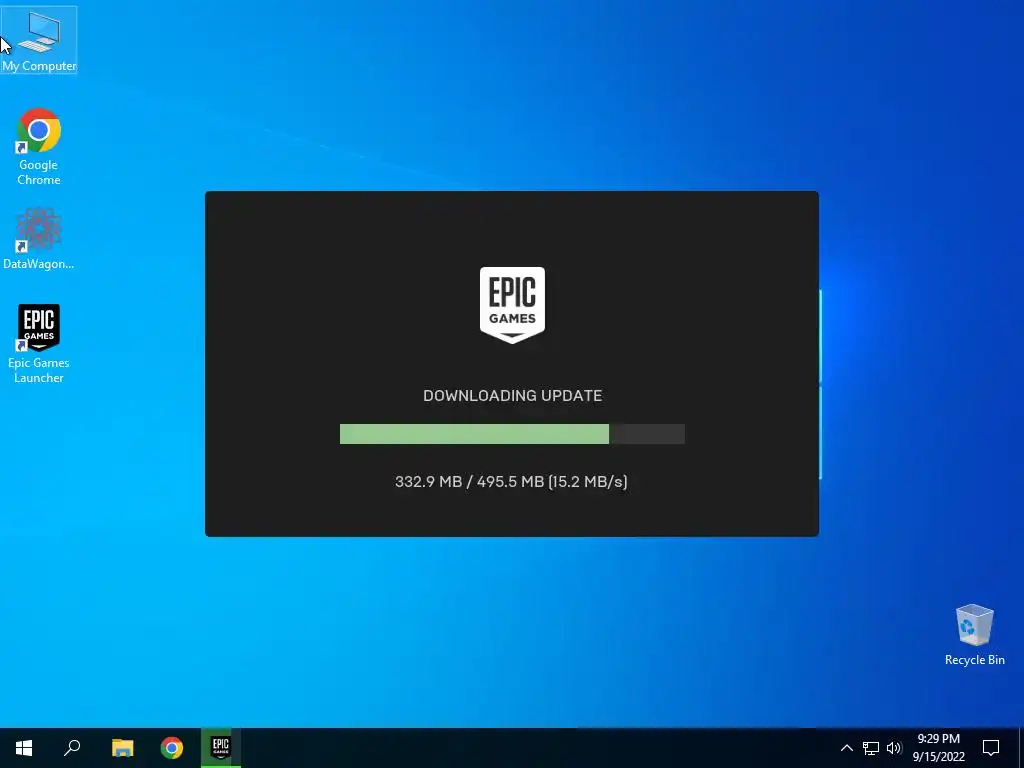Open the volume speaker tray icon
Screen dimensions: 1024x768
pyautogui.click(x=894, y=748)
